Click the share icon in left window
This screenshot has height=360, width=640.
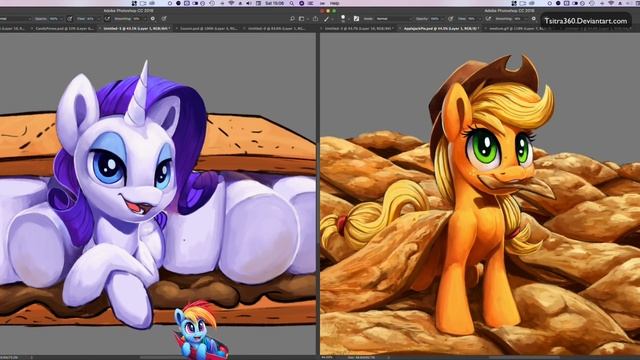315,19
